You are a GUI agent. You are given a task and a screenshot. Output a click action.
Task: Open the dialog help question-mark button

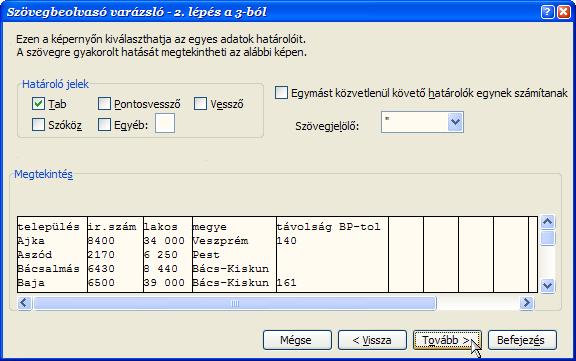547,12
